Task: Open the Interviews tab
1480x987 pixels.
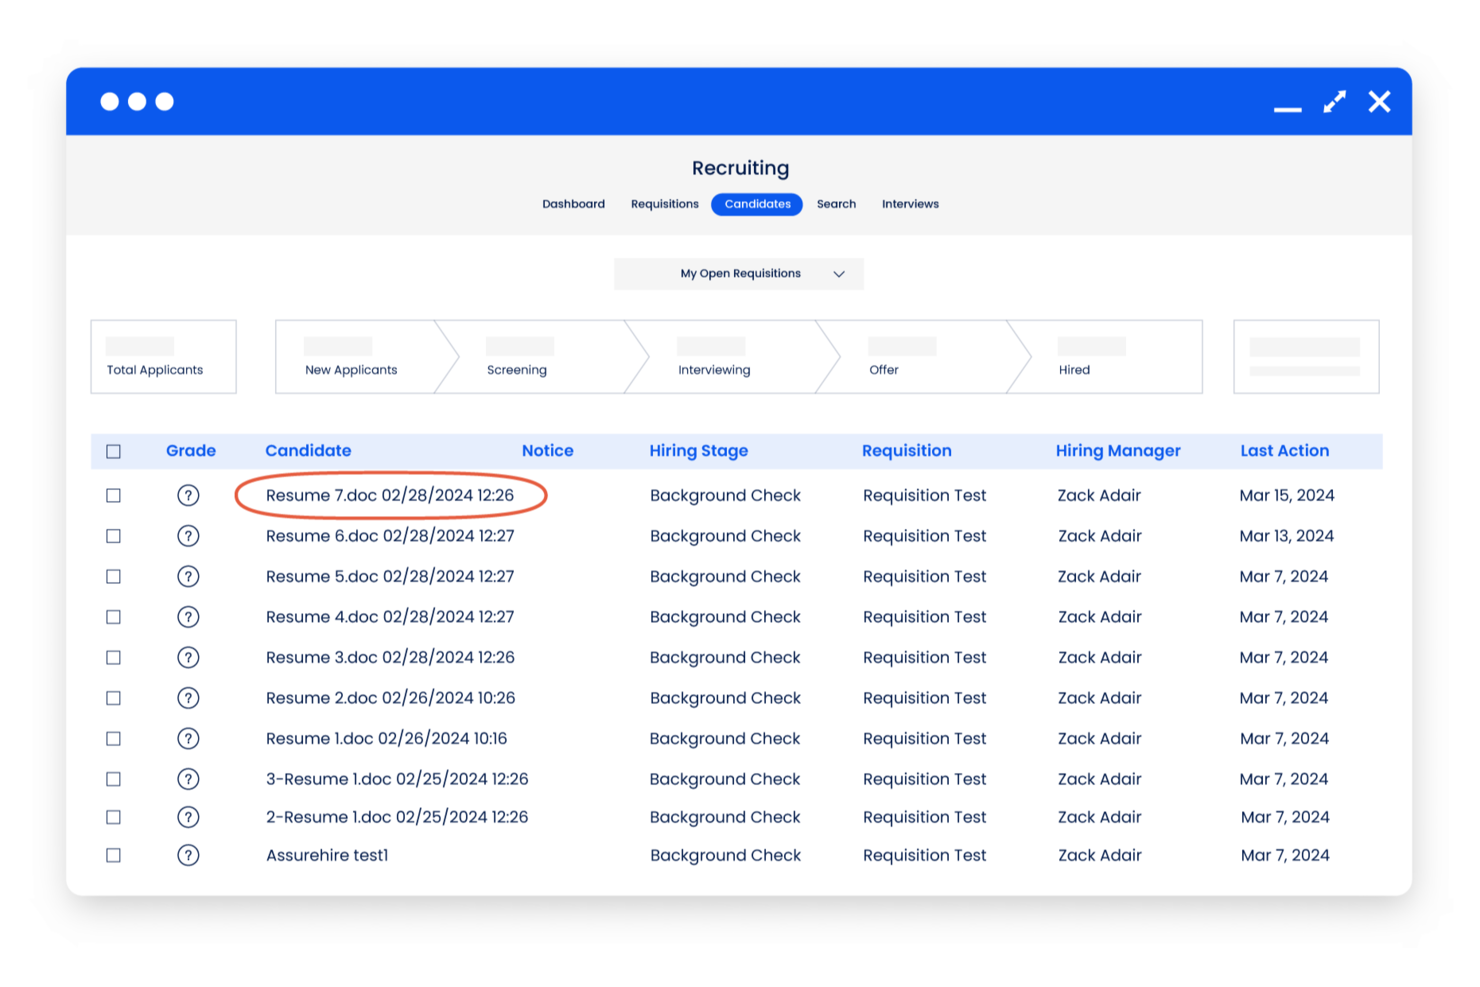Action: (910, 204)
